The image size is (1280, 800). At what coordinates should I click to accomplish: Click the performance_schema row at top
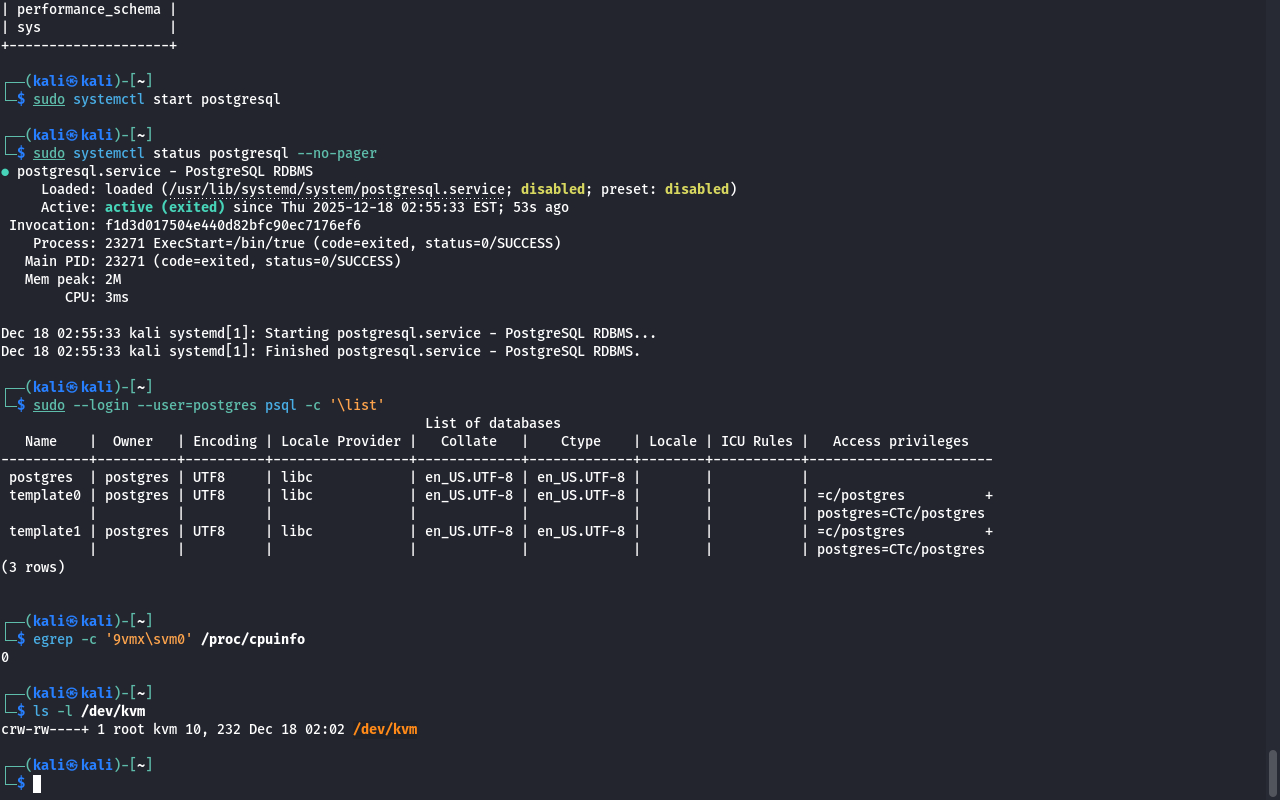[x=89, y=9]
